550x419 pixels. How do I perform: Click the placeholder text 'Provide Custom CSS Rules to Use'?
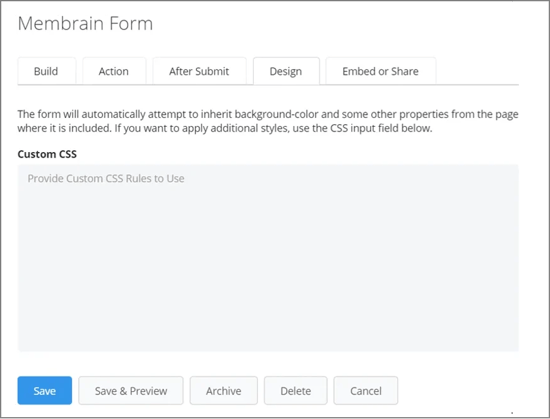(106, 178)
